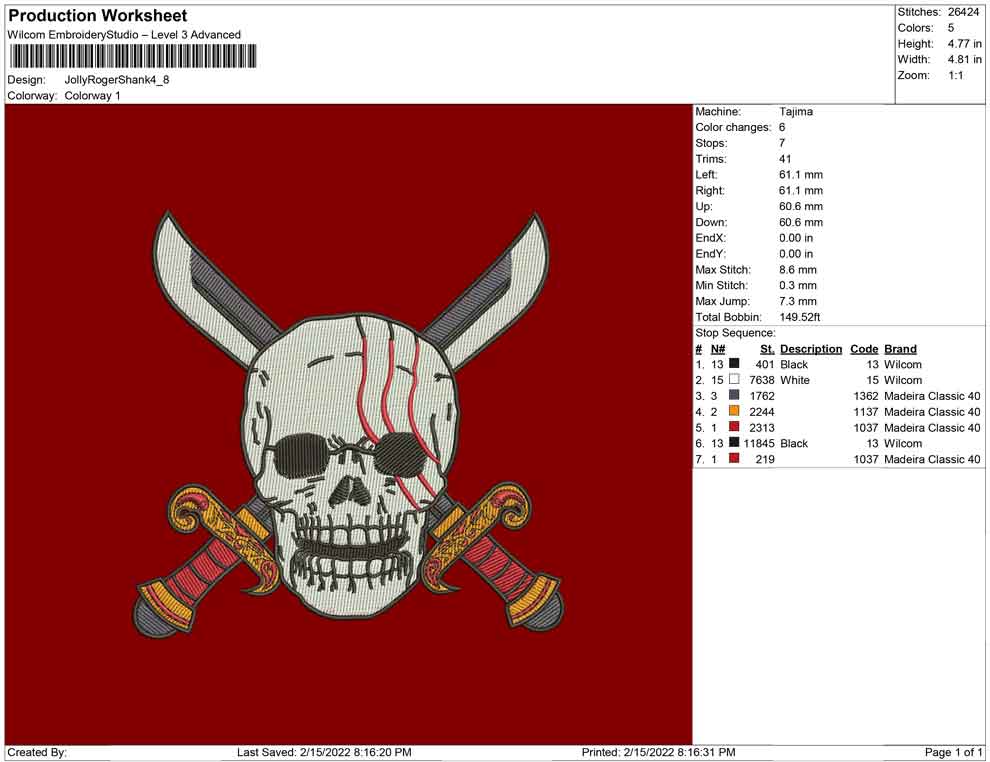This screenshot has height=762, width=990.
Task: Click the Color changes value 6
Action: (782, 127)
